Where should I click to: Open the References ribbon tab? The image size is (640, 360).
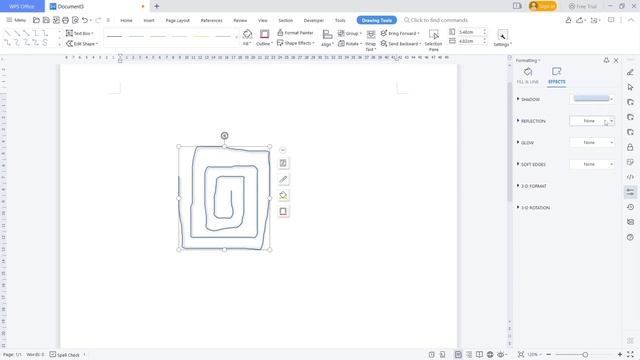tap(211, 20)
